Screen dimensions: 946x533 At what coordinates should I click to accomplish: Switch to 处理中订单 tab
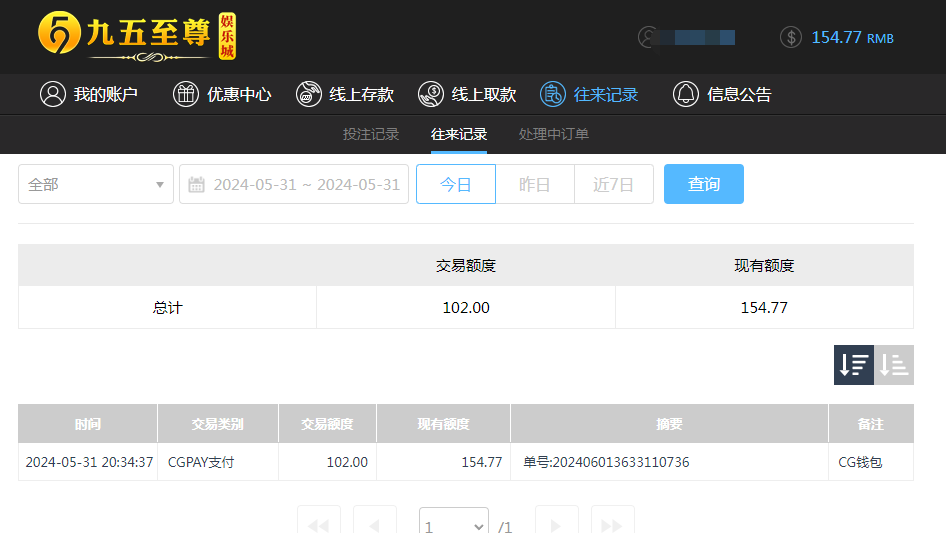tap(554, 134)
